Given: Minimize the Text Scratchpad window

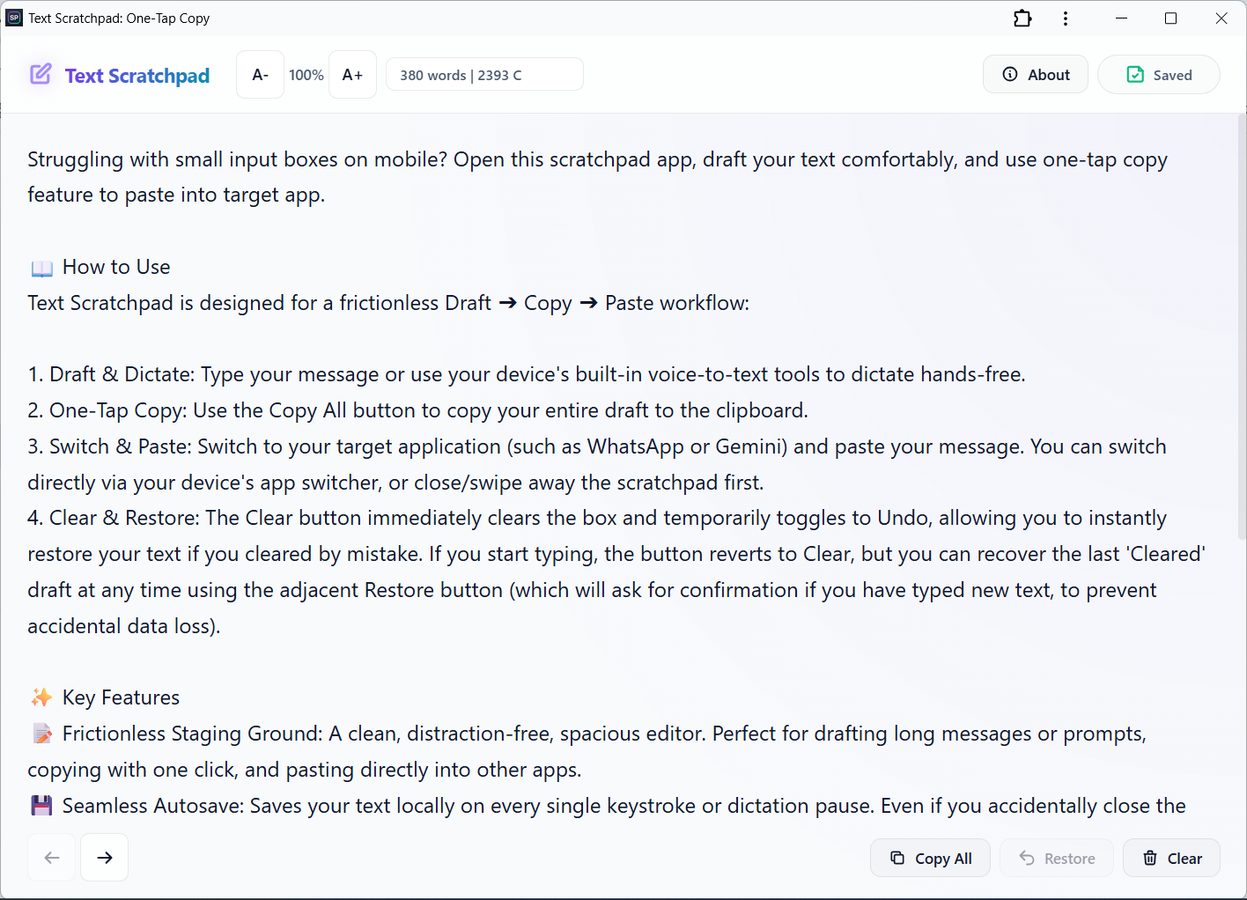Looking at the screenshot, I should click(x=1121, y=18).
